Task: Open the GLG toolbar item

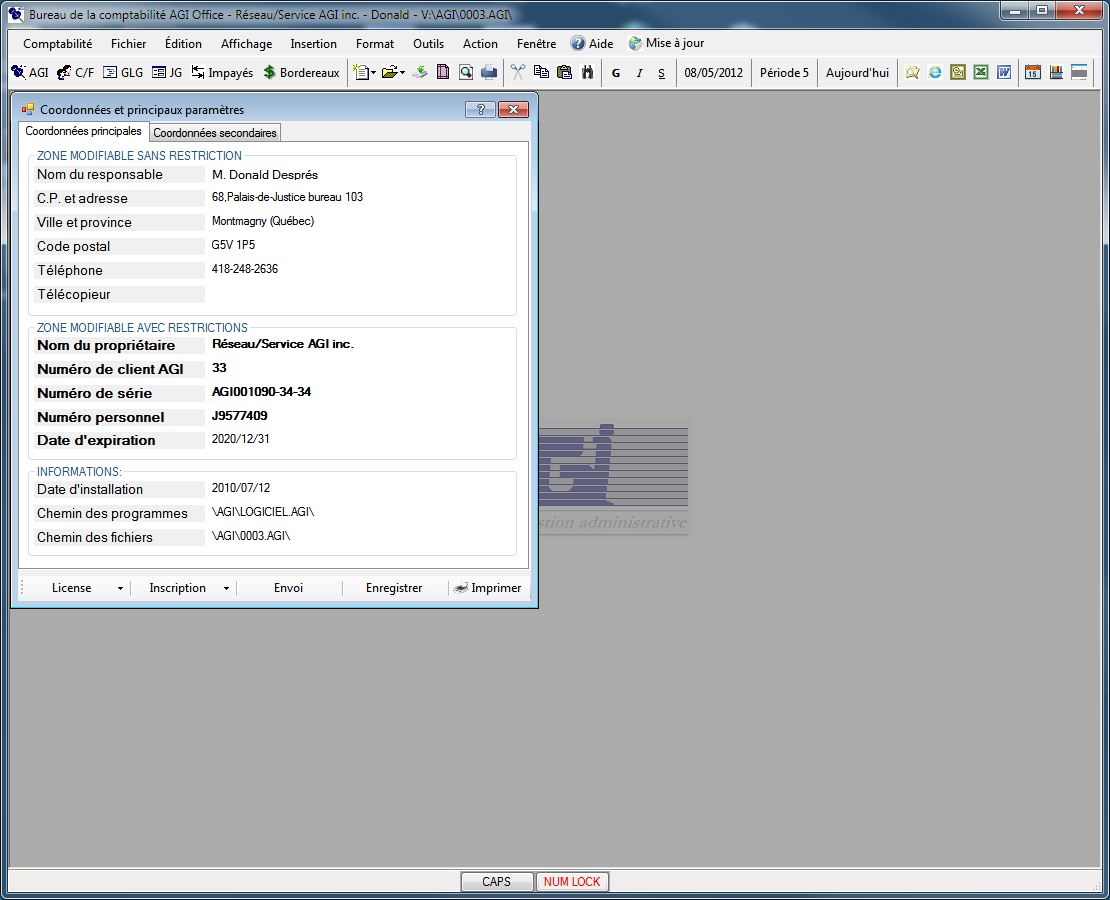Action: (x=123, y=72)
